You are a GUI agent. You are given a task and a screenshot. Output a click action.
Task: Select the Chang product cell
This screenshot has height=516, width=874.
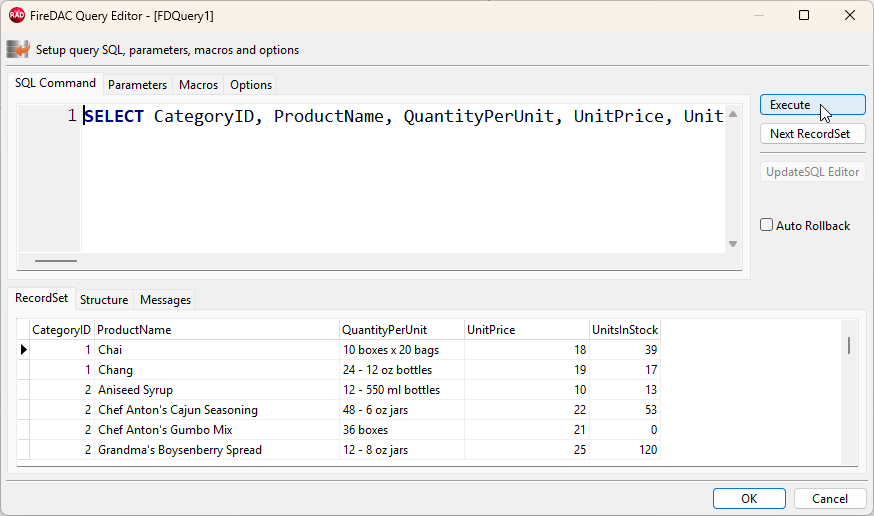(x=216, y=370)
